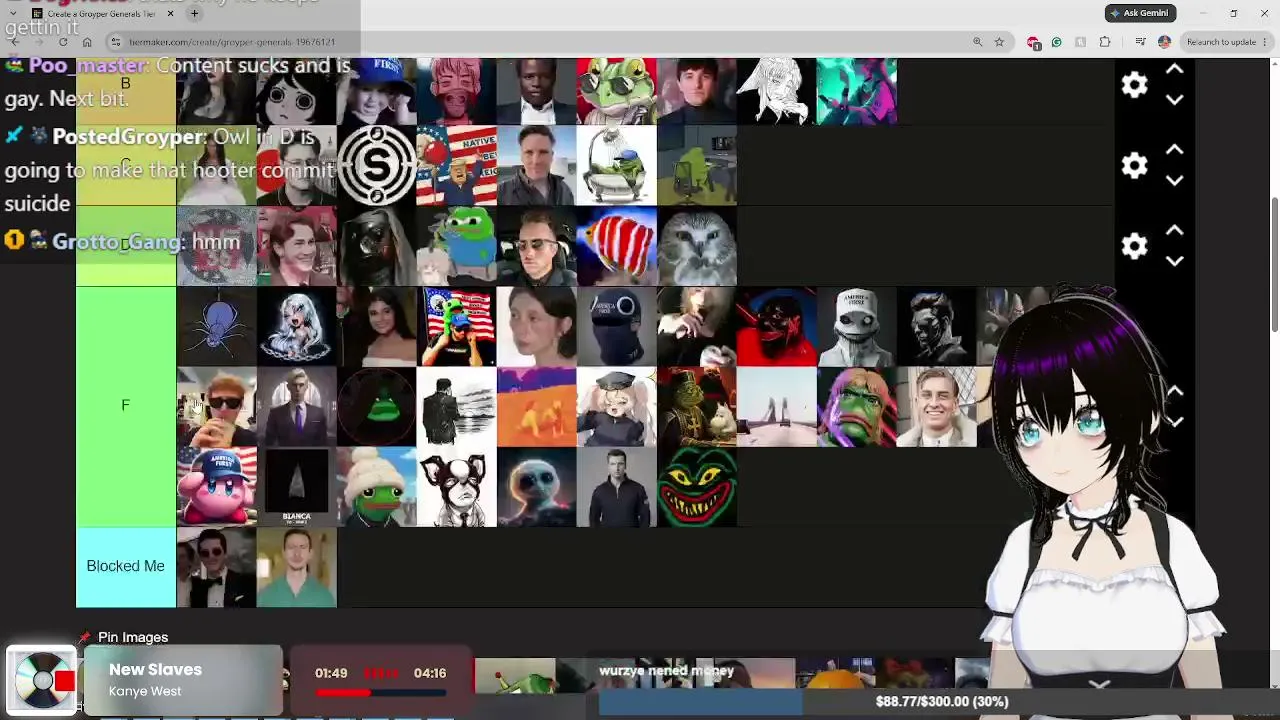Click the F tier label

click(x=126, y=406)
